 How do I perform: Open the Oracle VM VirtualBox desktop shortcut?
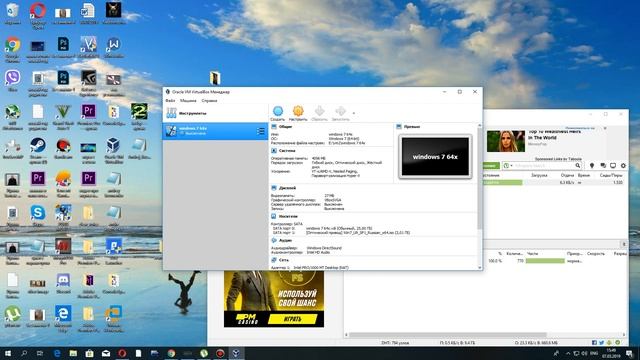113,145
